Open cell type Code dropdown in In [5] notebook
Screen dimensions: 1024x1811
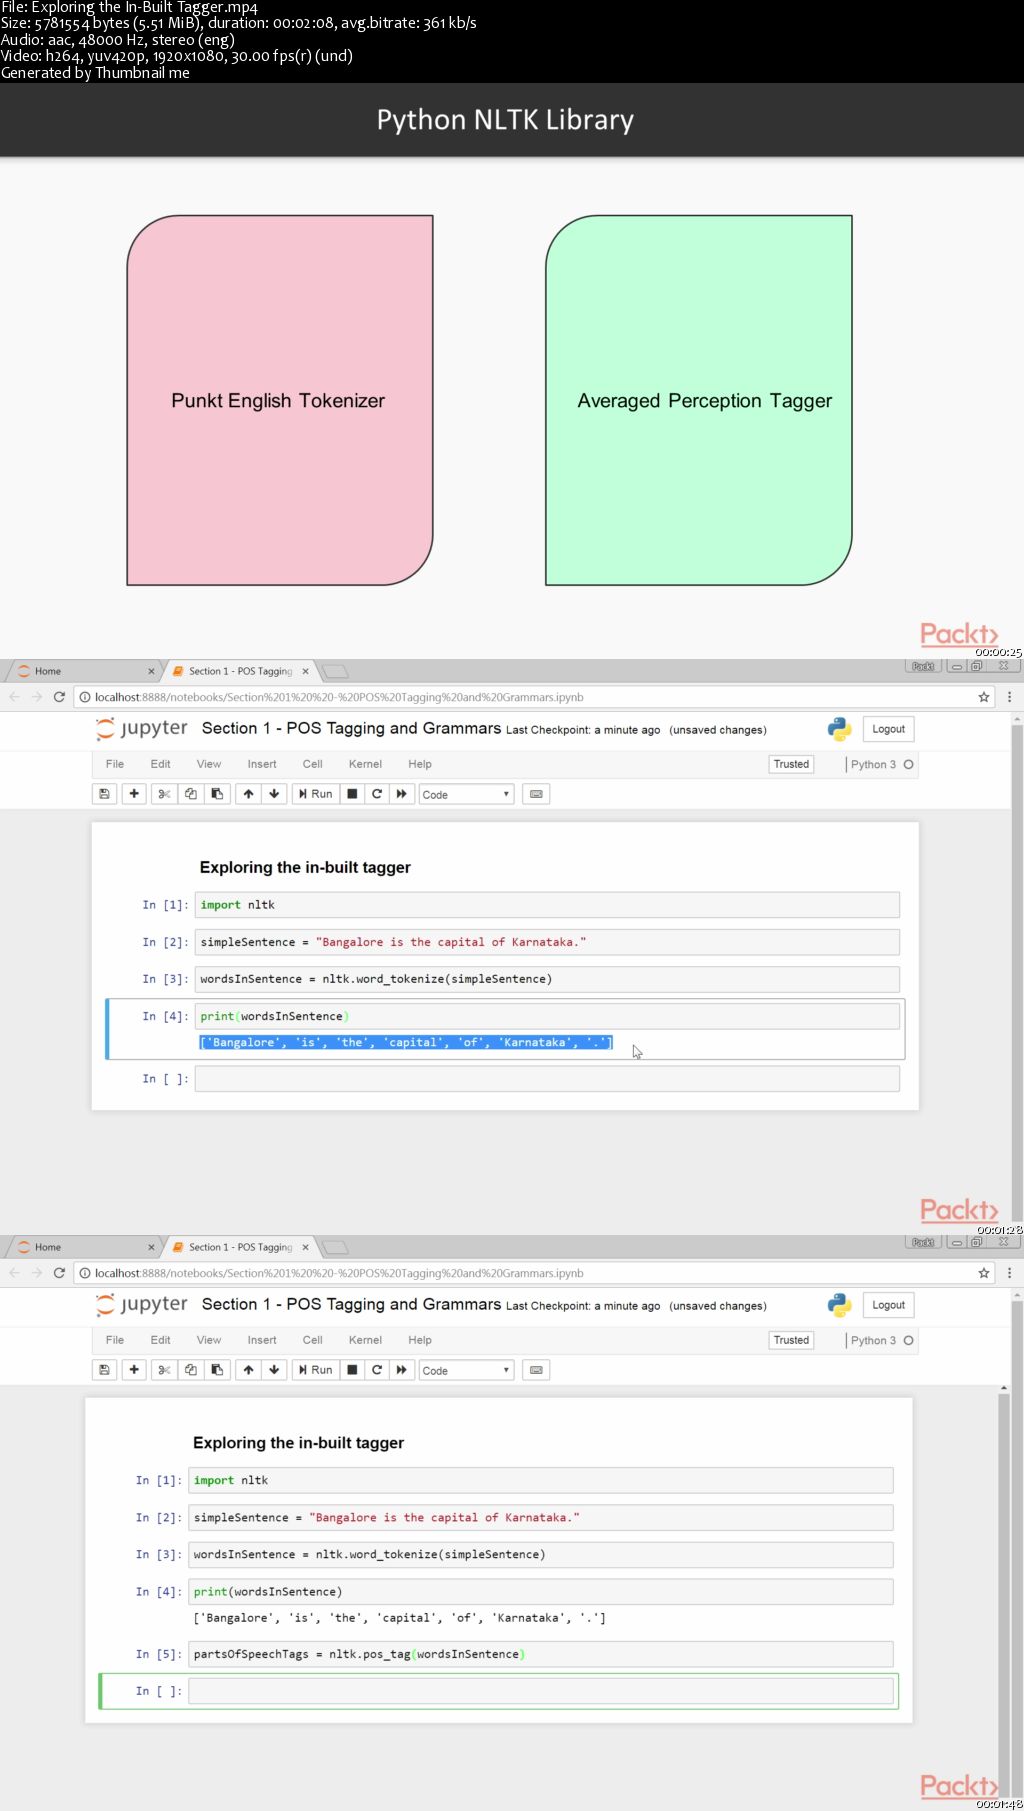point(466,1370)
